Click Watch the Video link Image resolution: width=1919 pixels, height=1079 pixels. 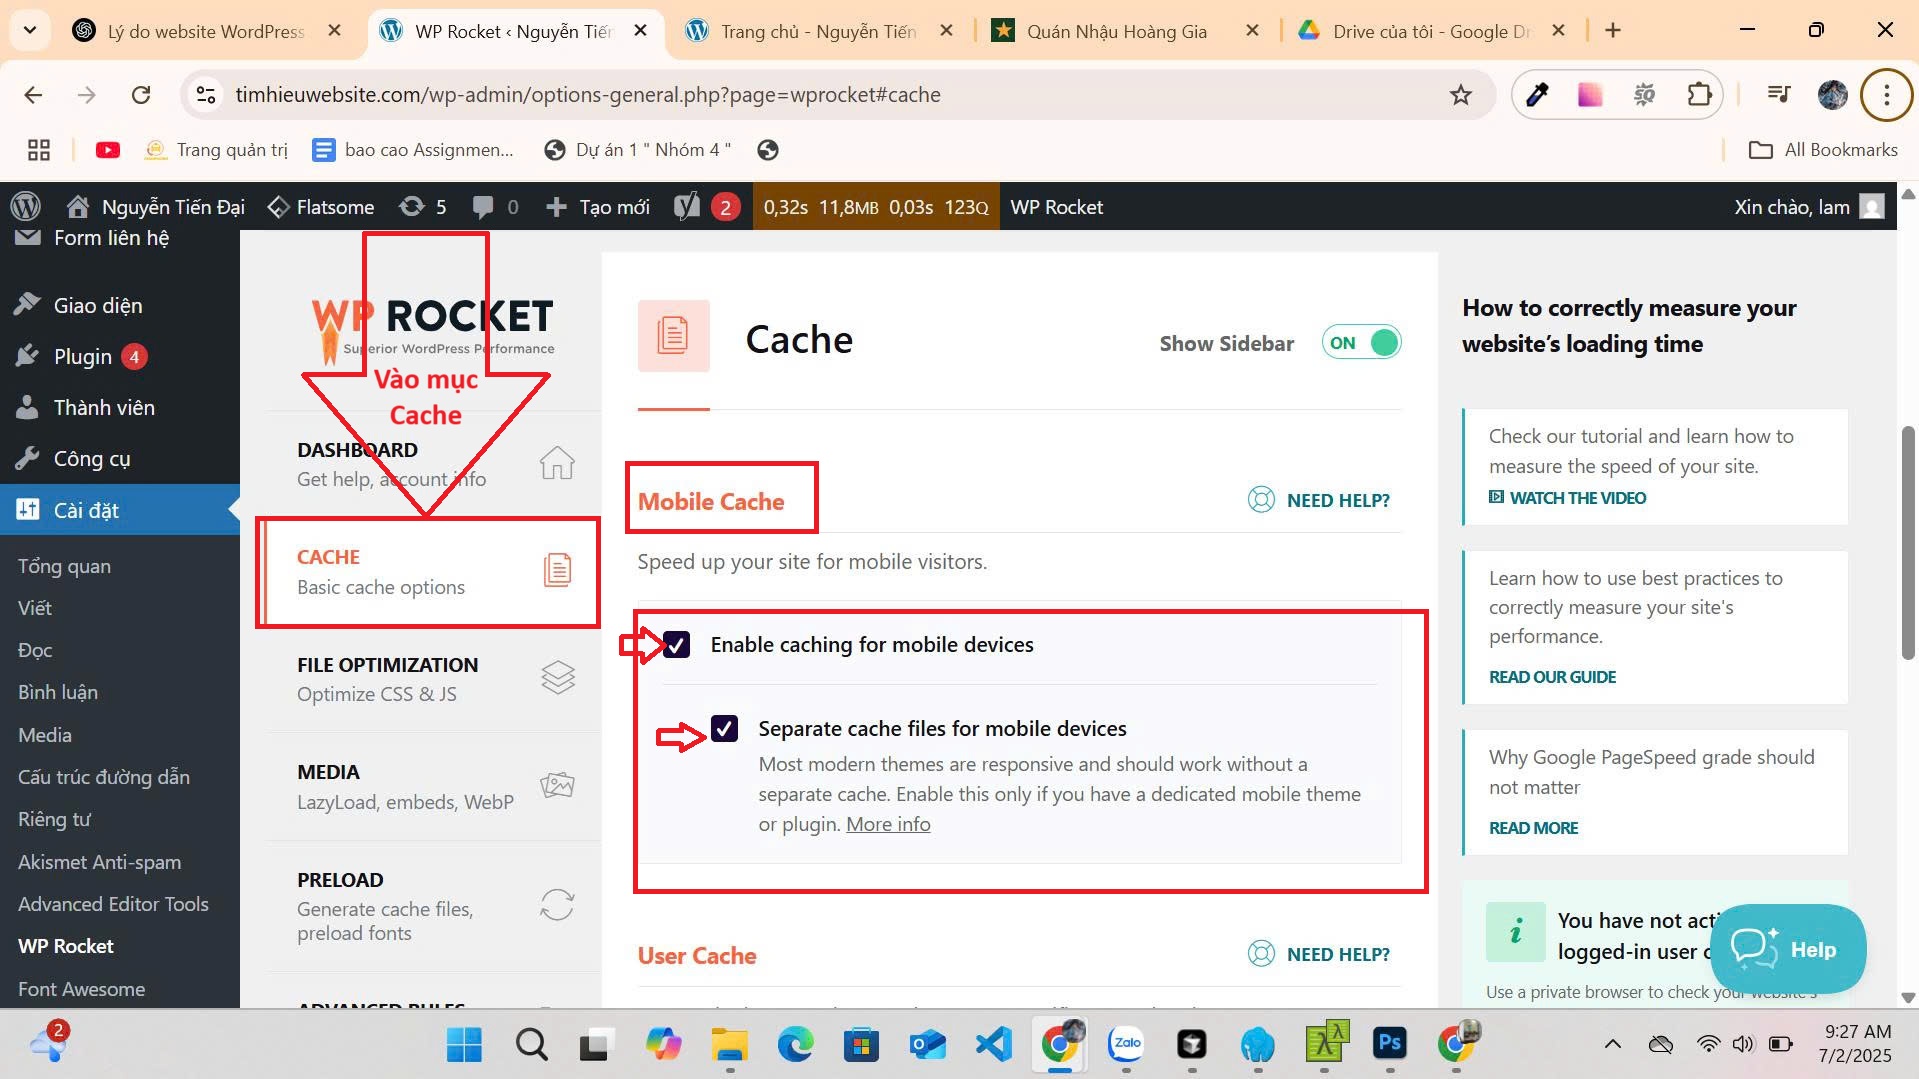[x=1567, y=498]
